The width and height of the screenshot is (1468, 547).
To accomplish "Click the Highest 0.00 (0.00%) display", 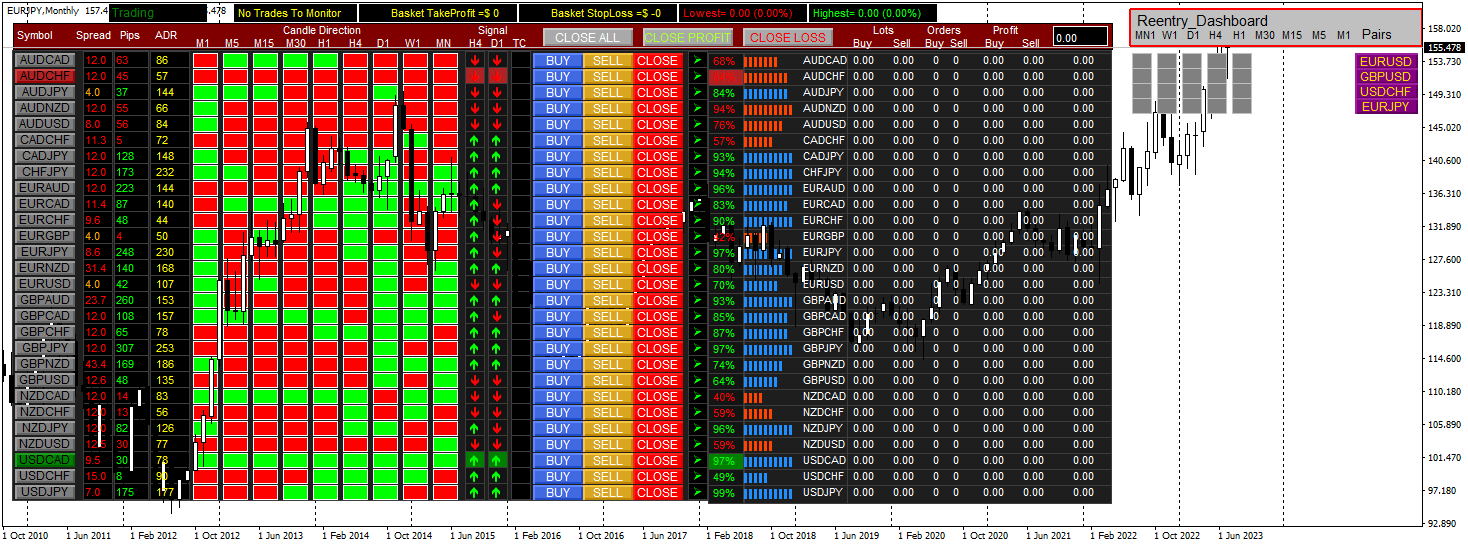I will pyautogui.click(x=866, y=13).
